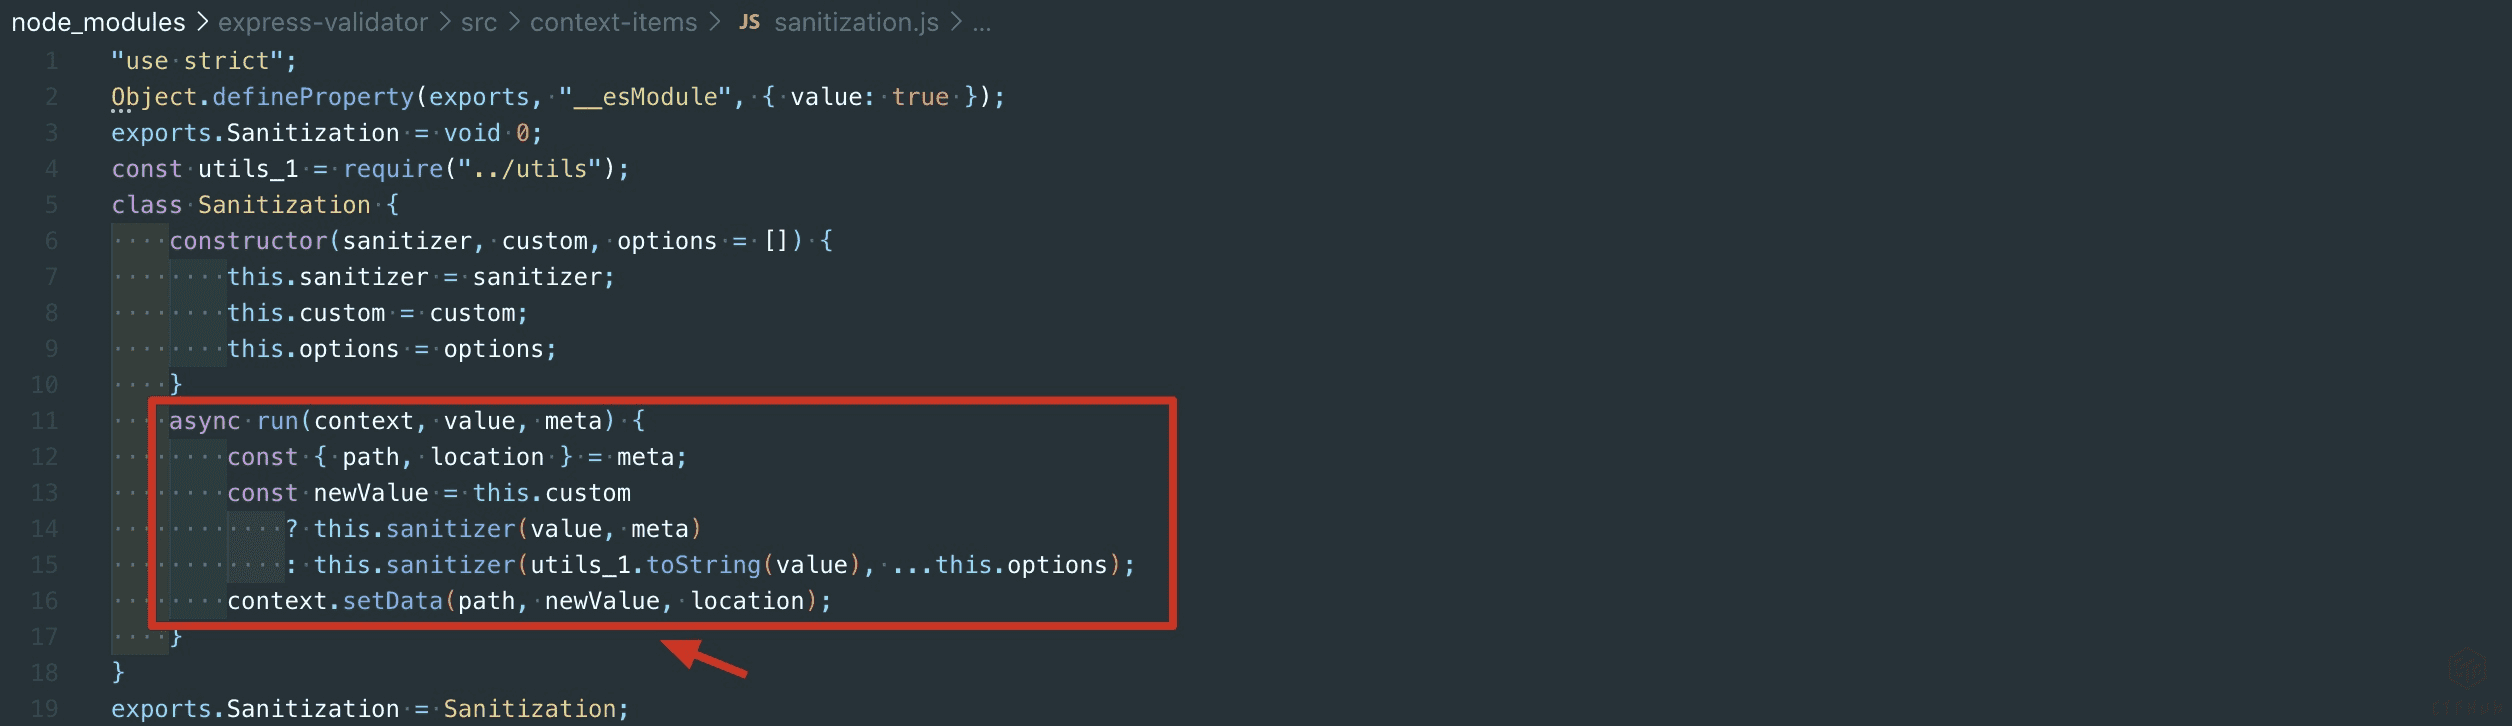Click the this.options assignment on line 9

313,349
